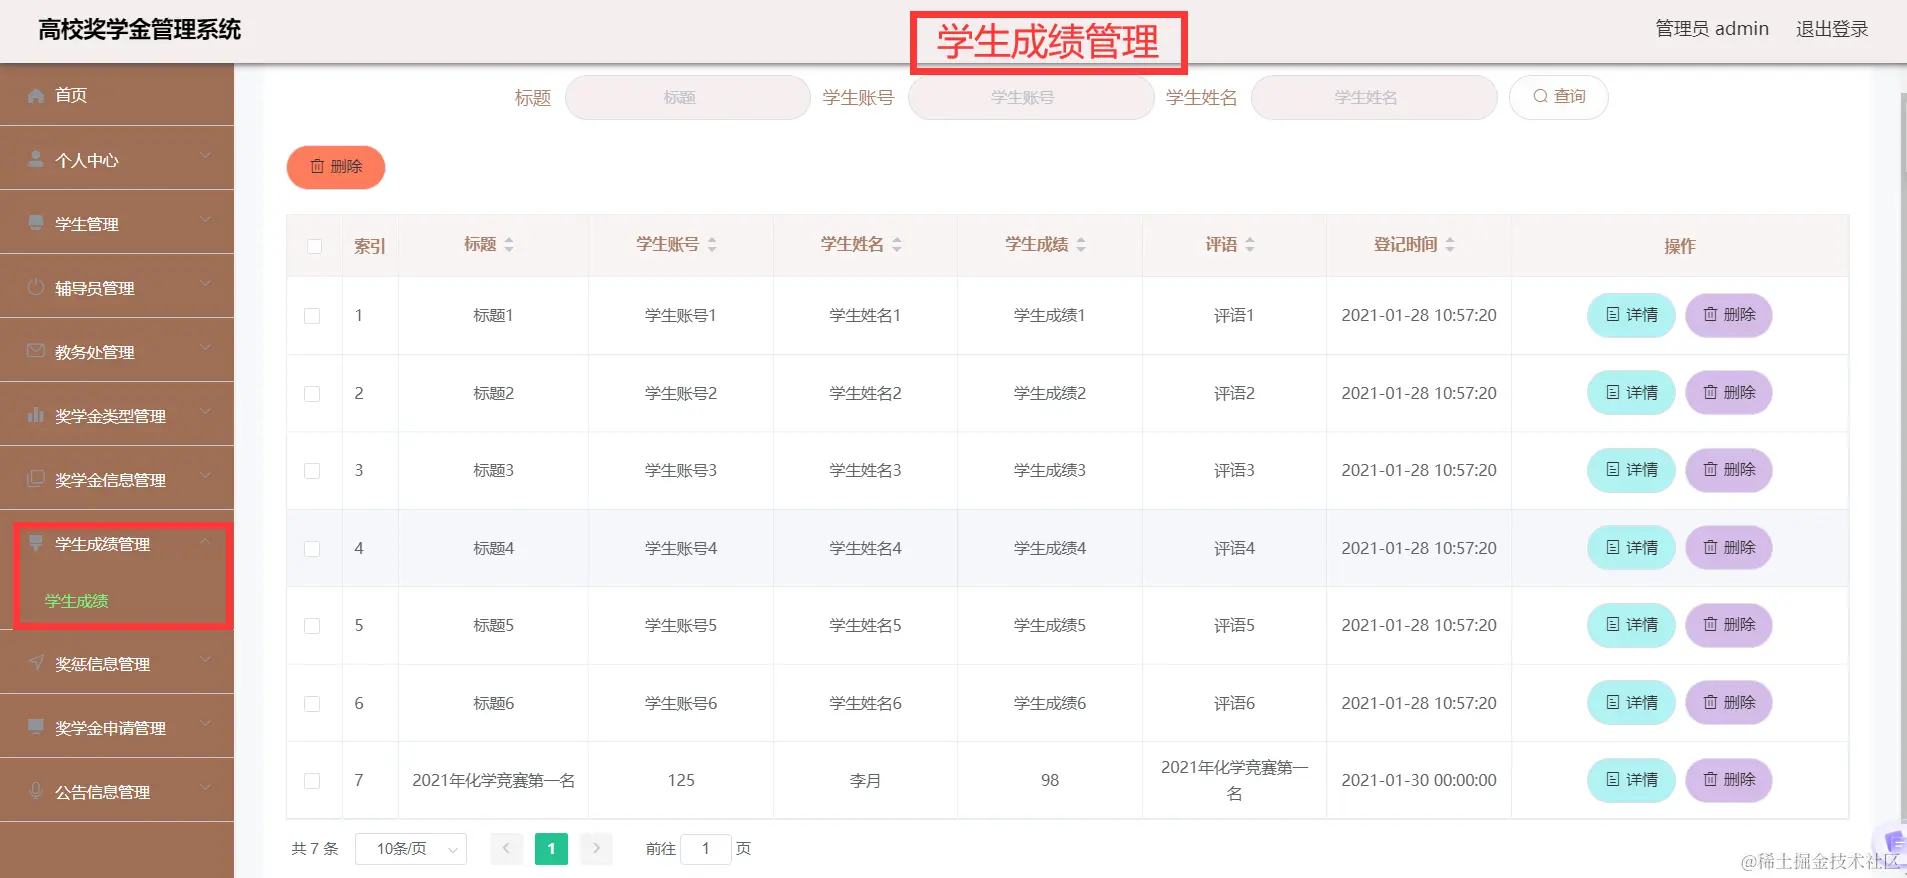Image resolution: width=1907 pixels, height=878 pixels.
Task: Sort by 标题 column arrows
Action: pos(509,245)
